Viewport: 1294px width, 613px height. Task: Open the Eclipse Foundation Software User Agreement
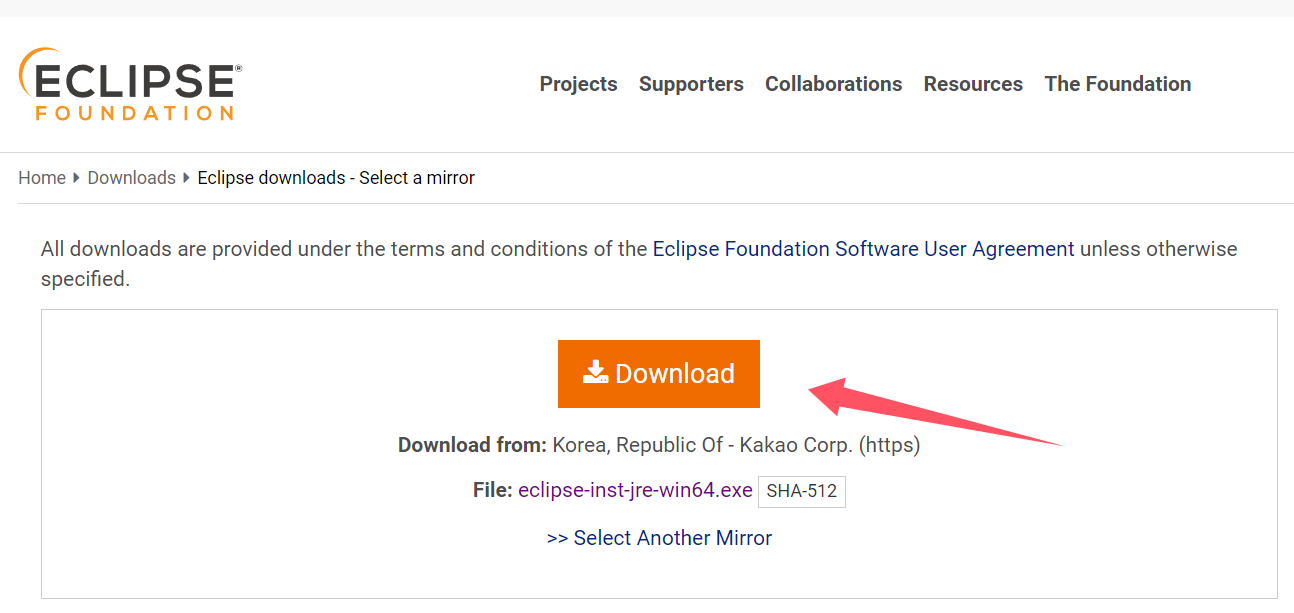point(863,249)
